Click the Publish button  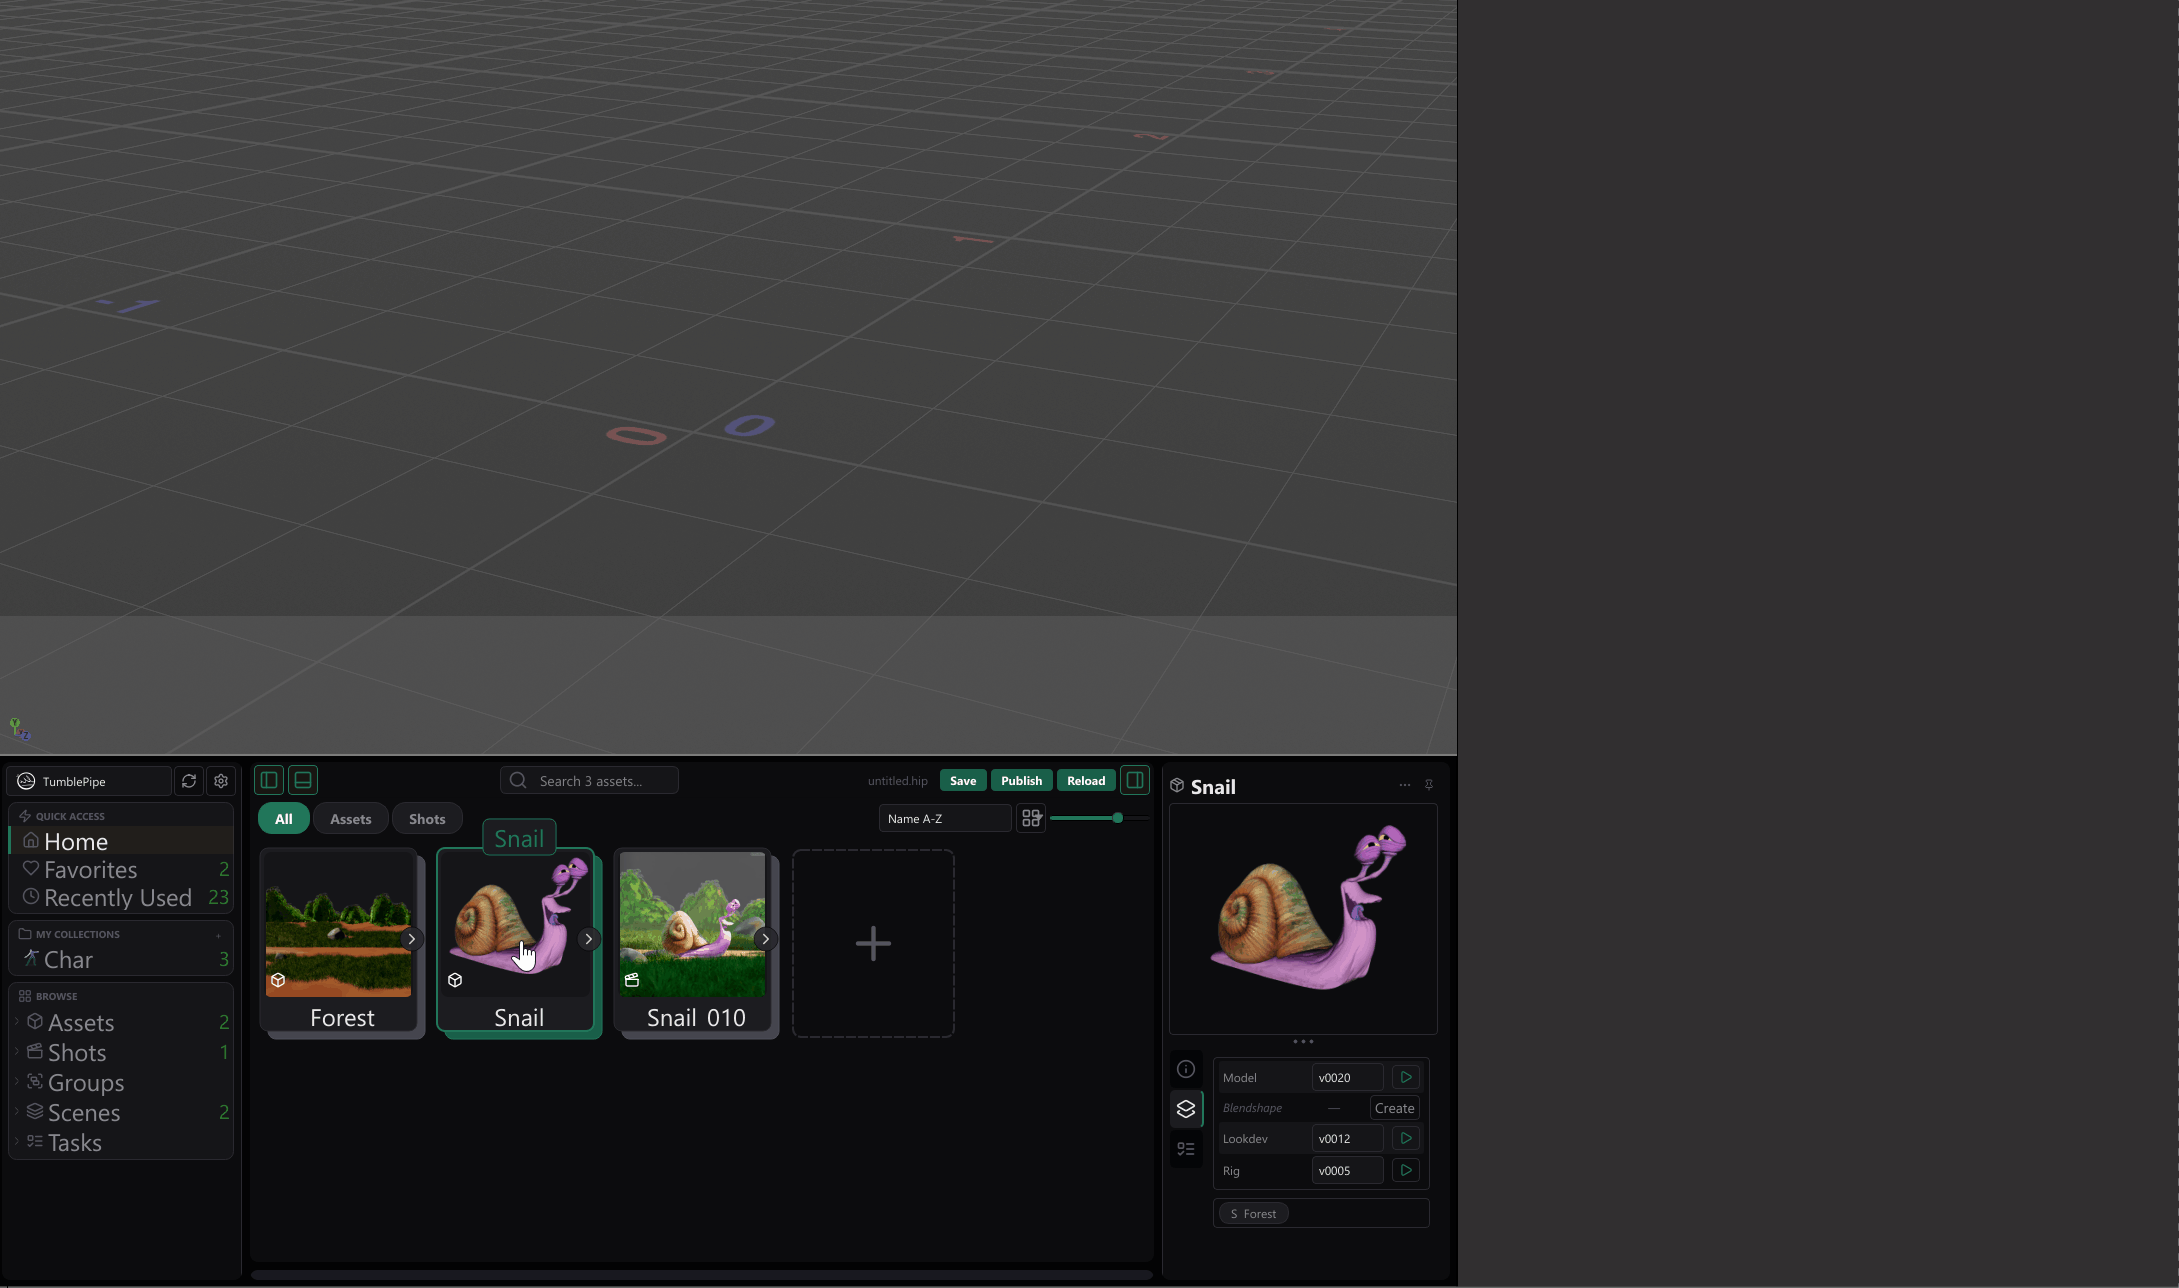point(1021,780)
